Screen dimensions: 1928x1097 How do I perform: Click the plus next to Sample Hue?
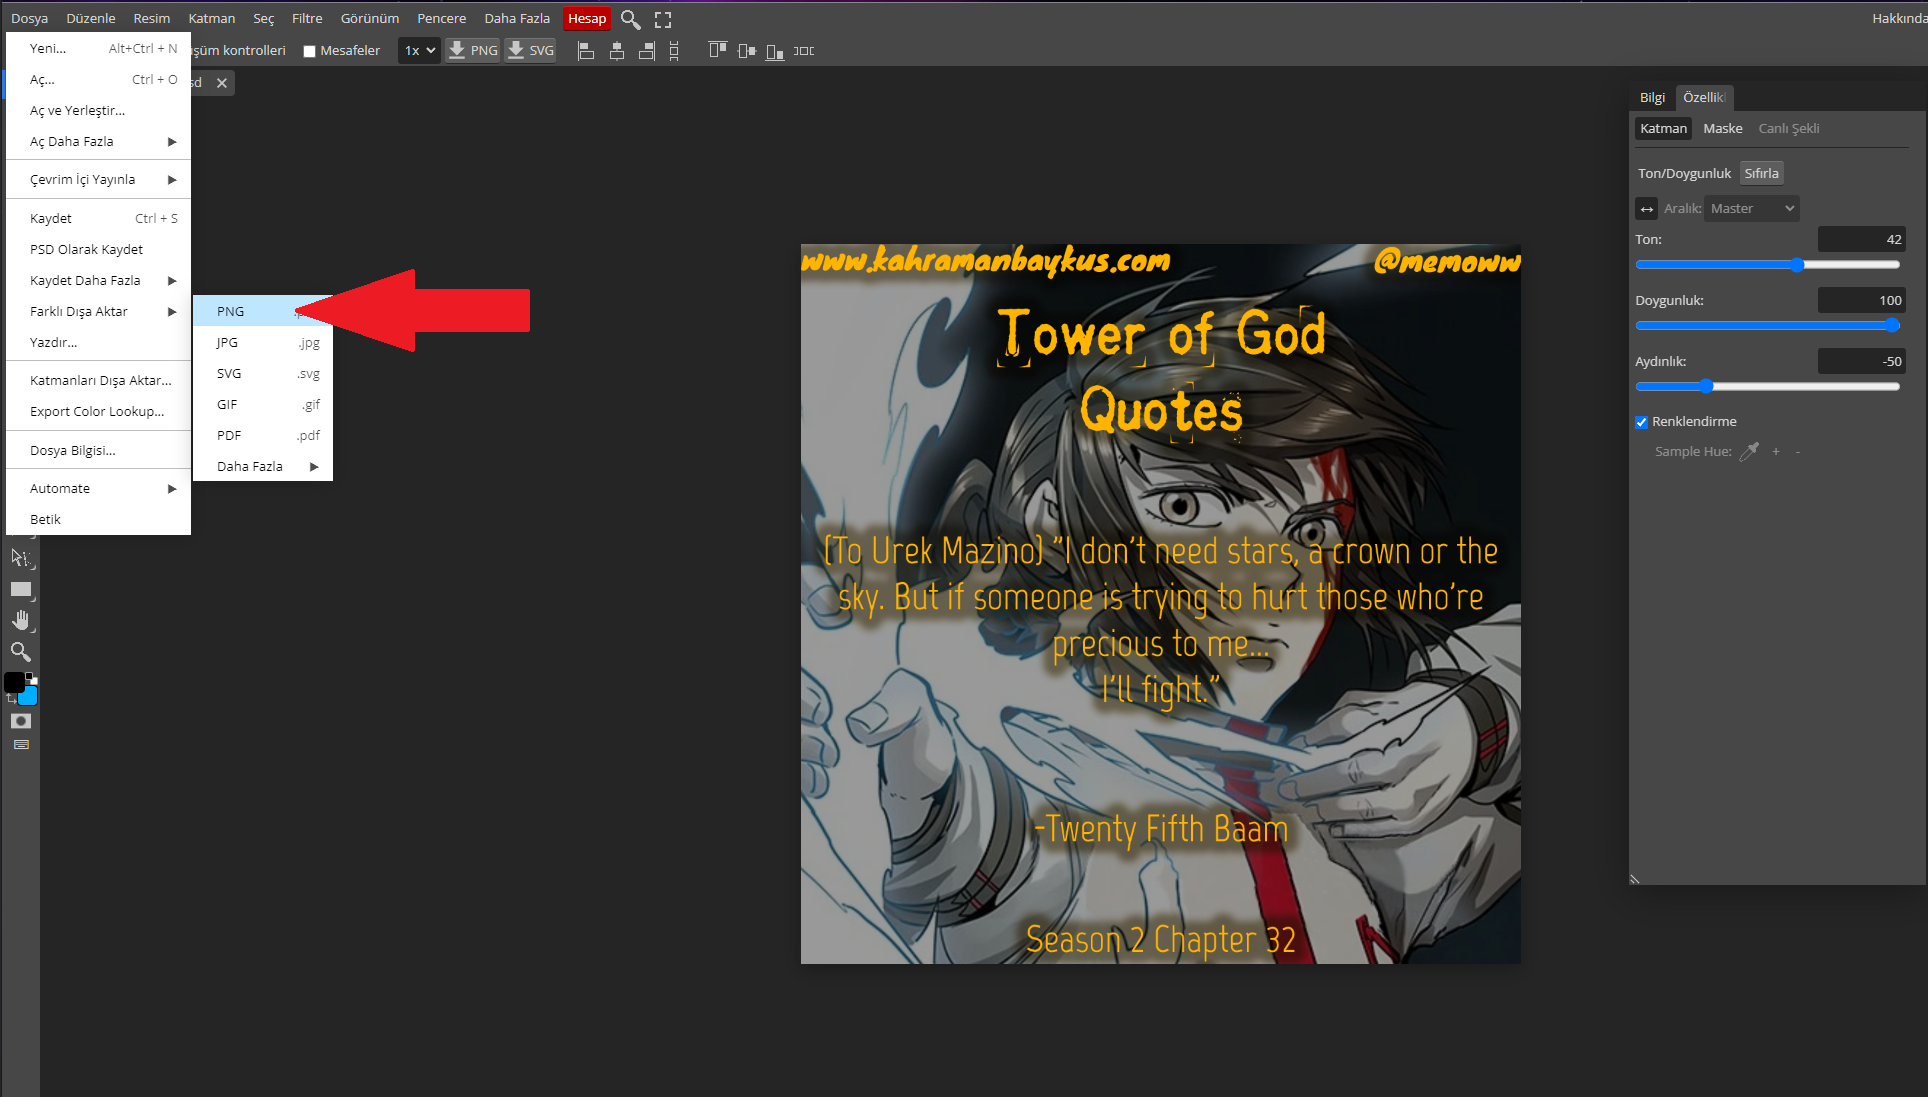point(1776,452)
